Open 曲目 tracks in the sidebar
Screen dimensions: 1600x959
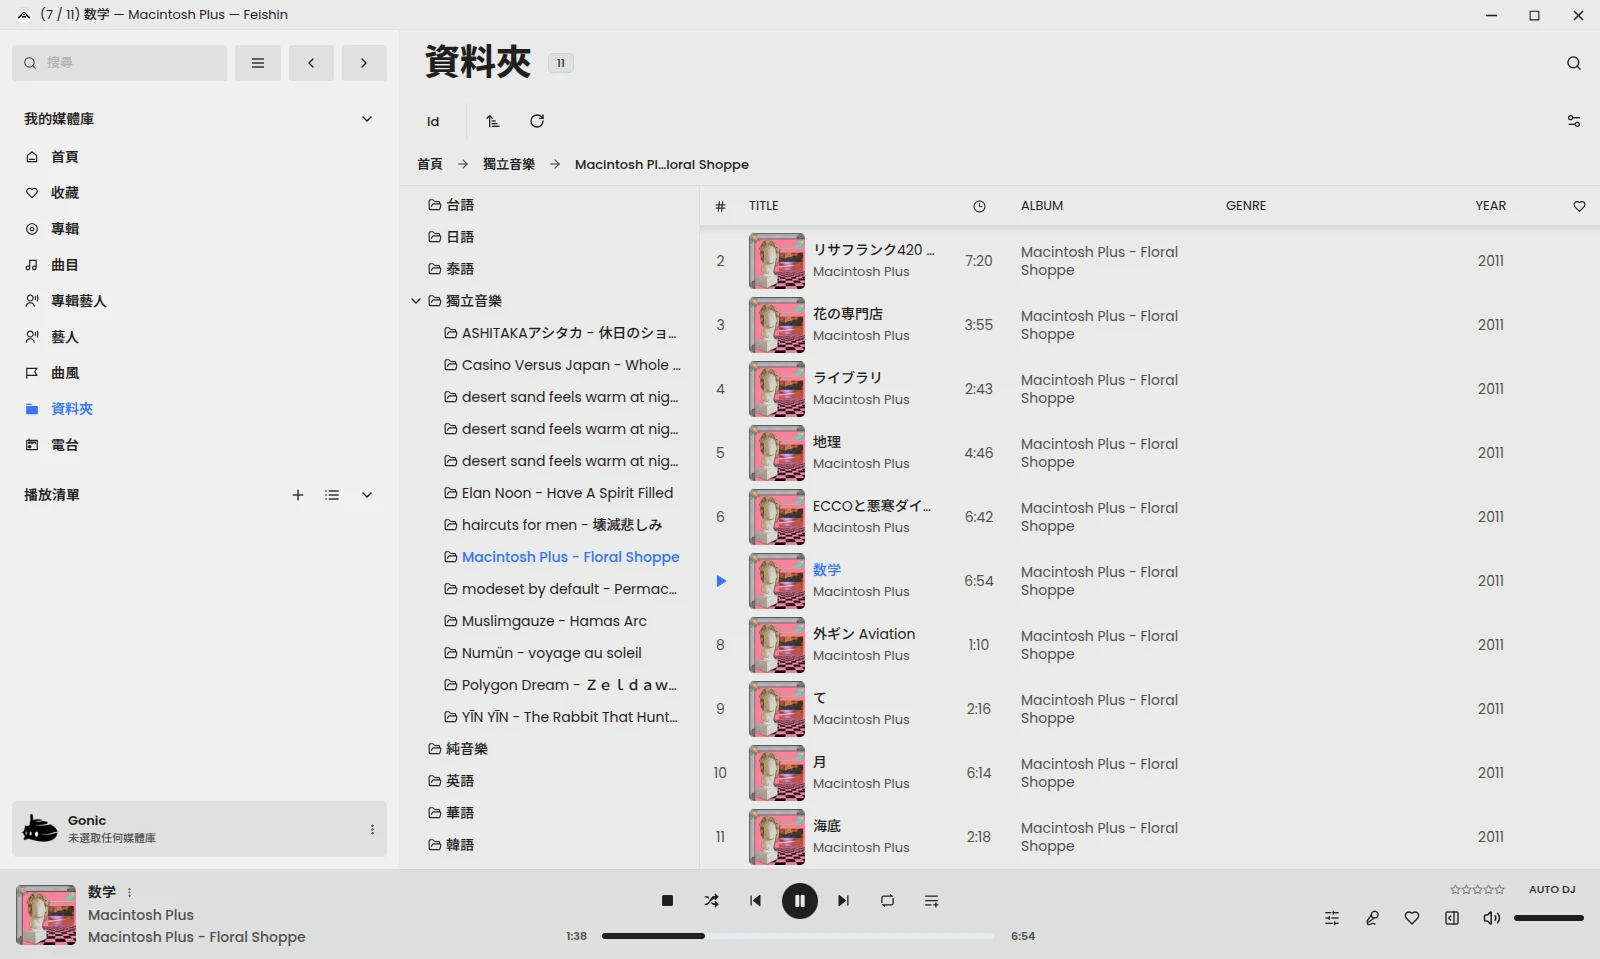tap(64, 265)
